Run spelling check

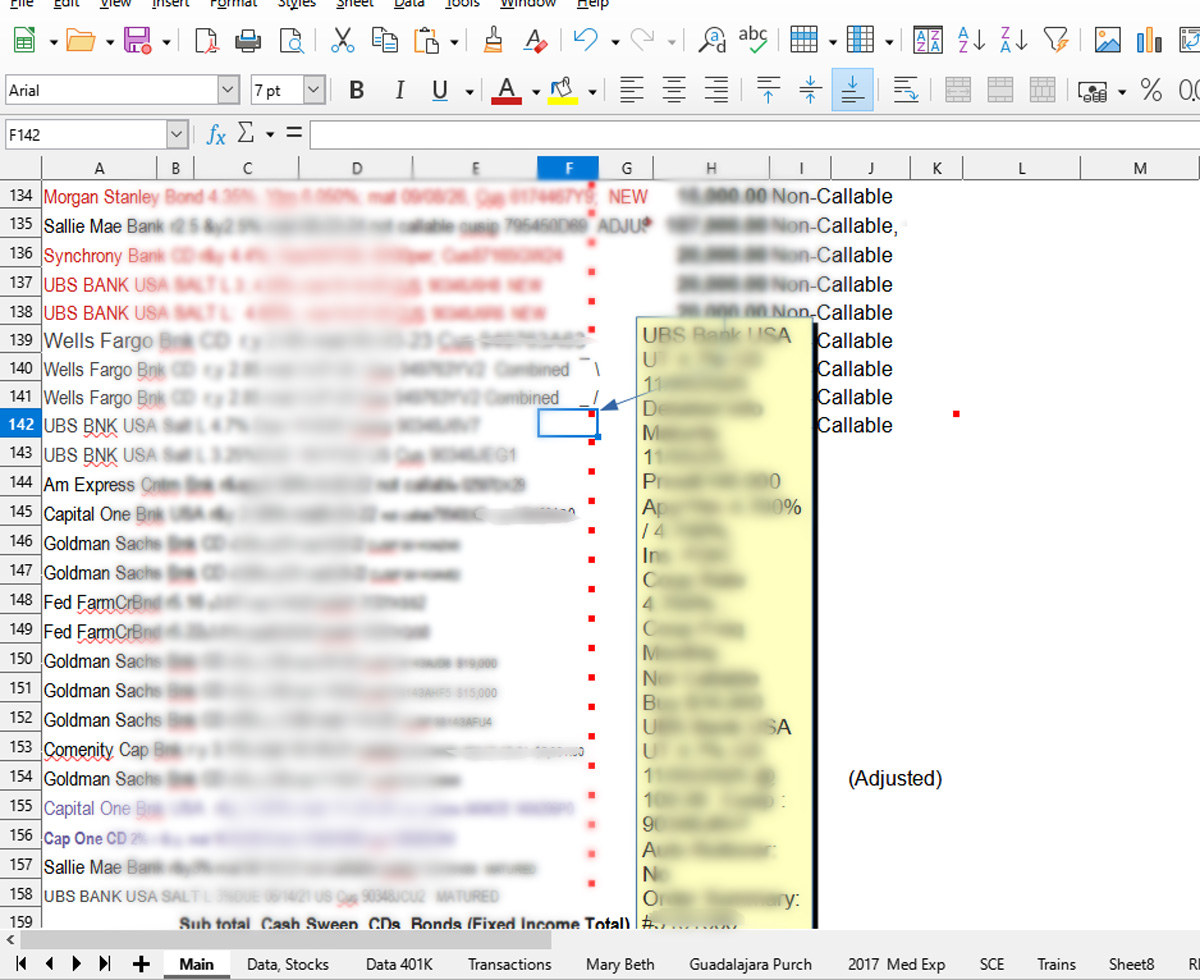tap(752, 40)
